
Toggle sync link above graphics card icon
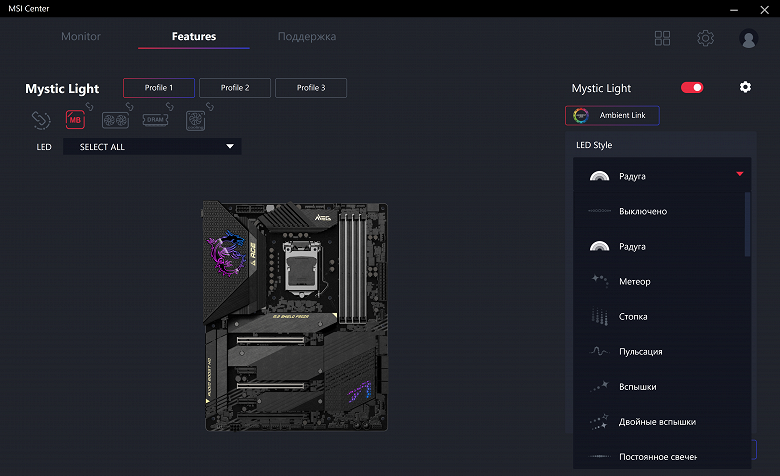[129, 106]
